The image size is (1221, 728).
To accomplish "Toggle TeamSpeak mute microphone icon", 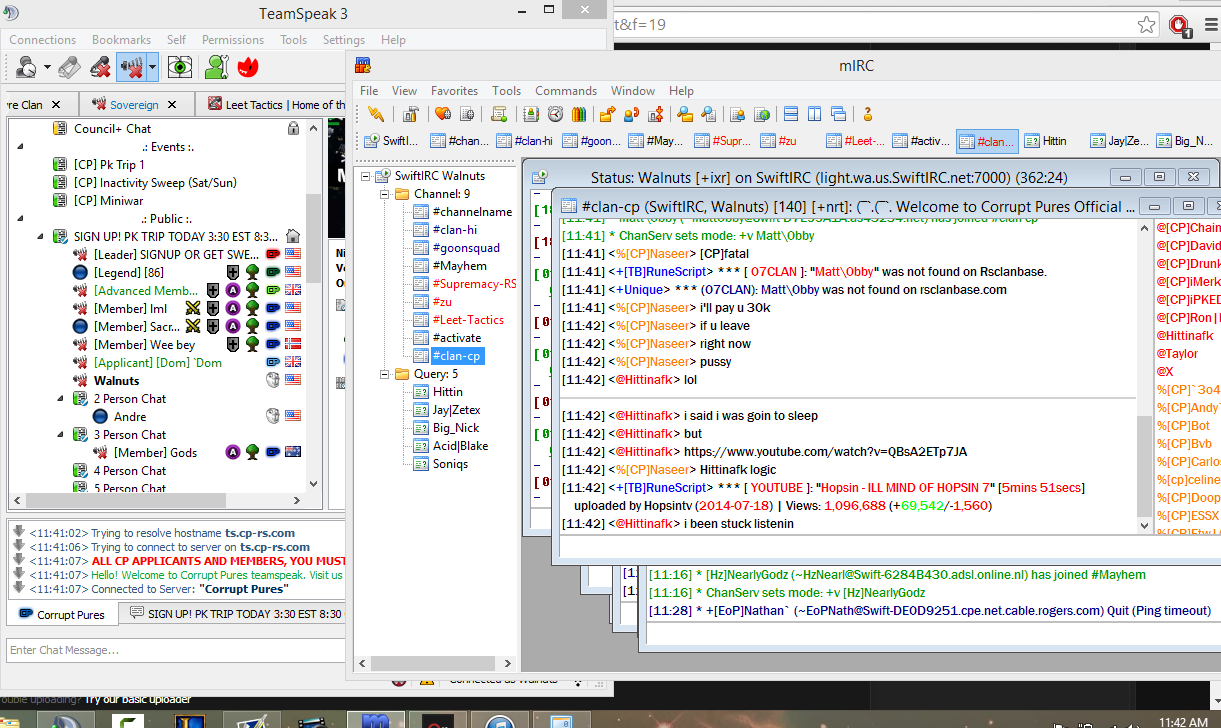I will tap(100, 68).
